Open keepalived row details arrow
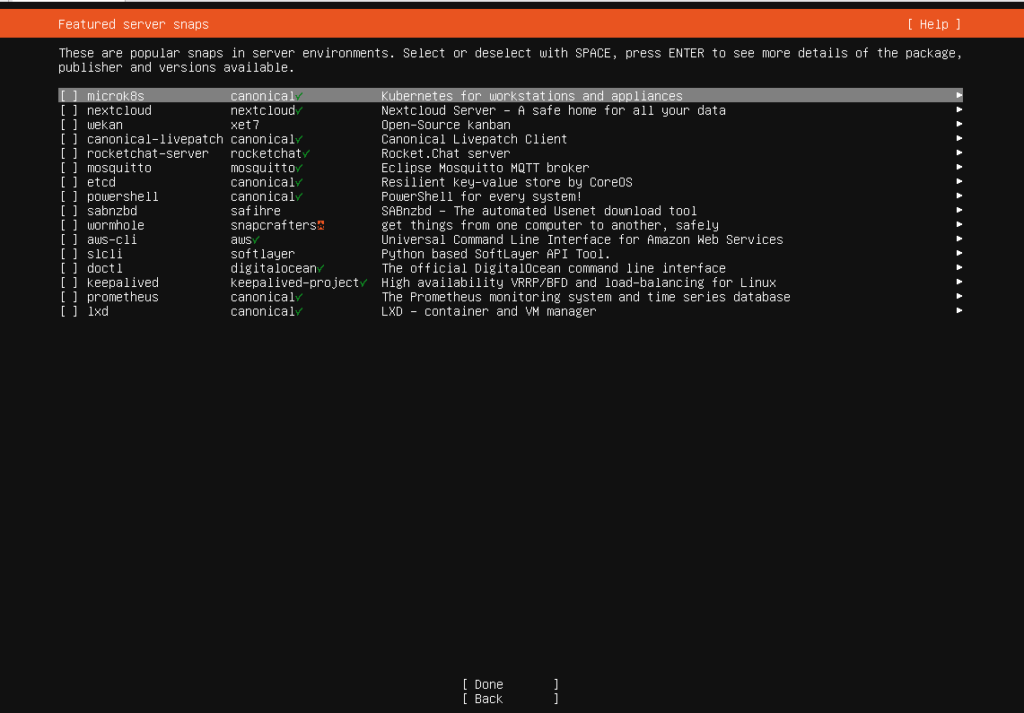1024x713 pixels. [959, 282]
